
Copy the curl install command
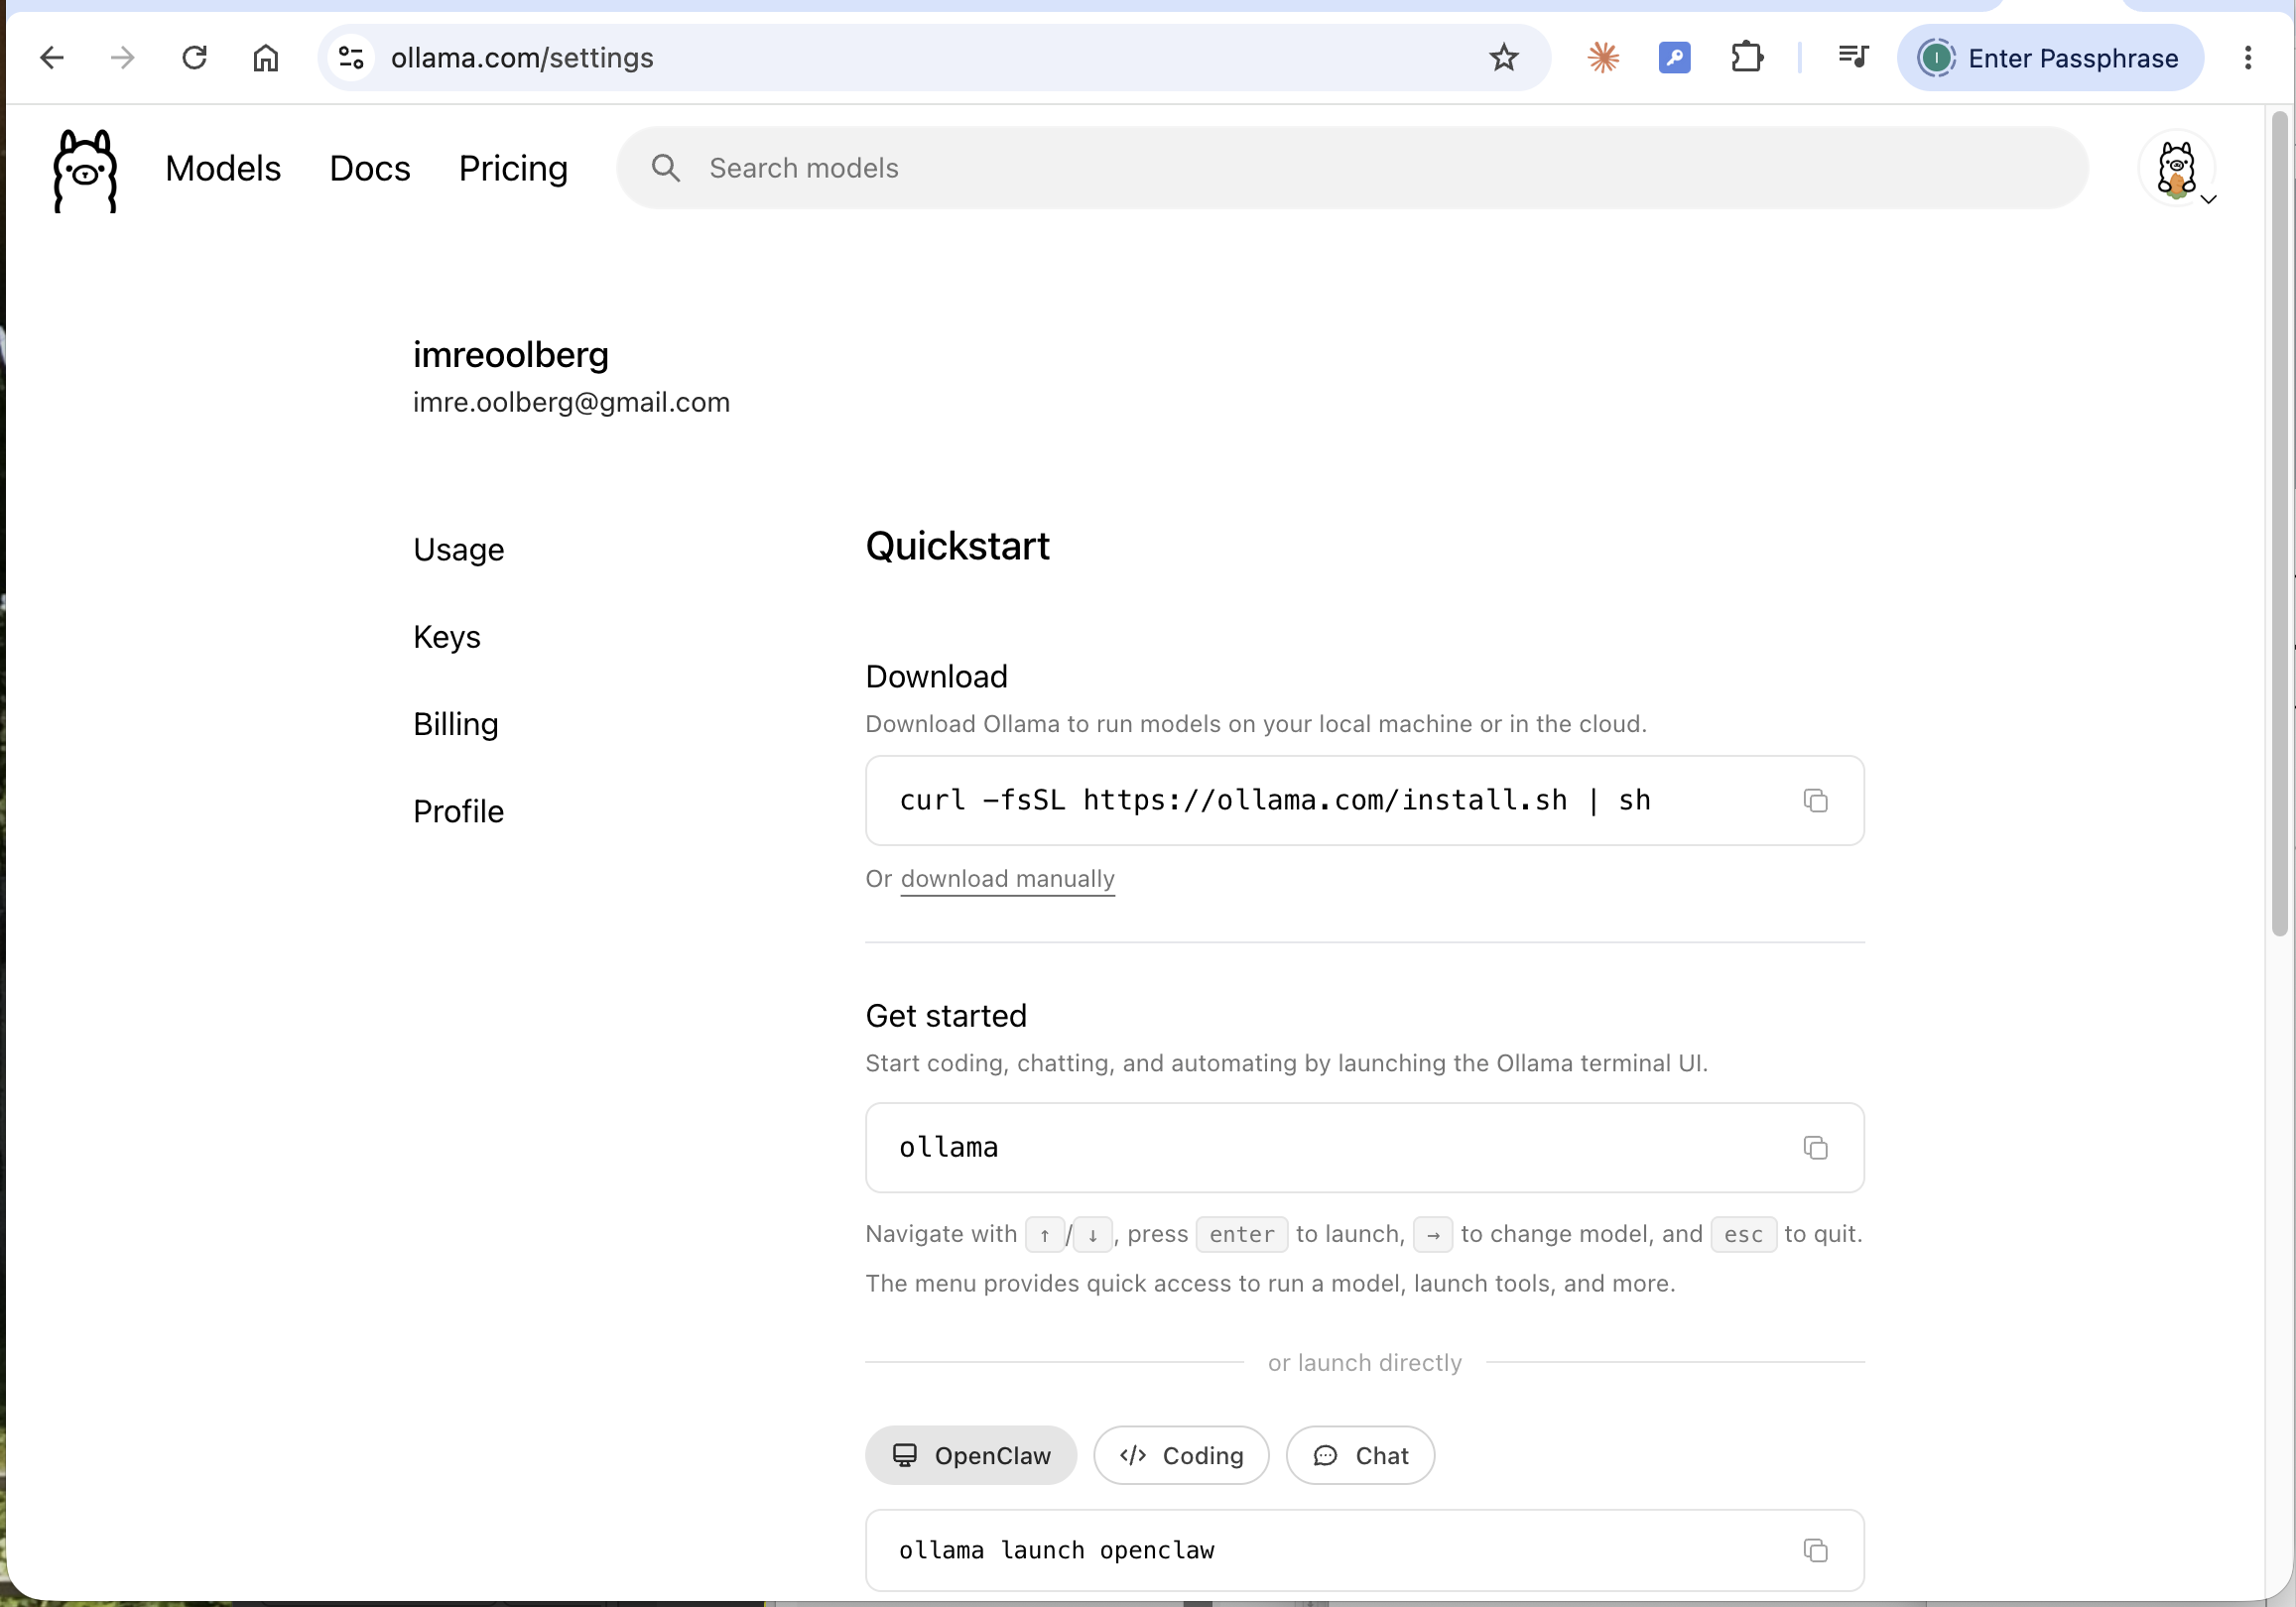pos(1815,801)
